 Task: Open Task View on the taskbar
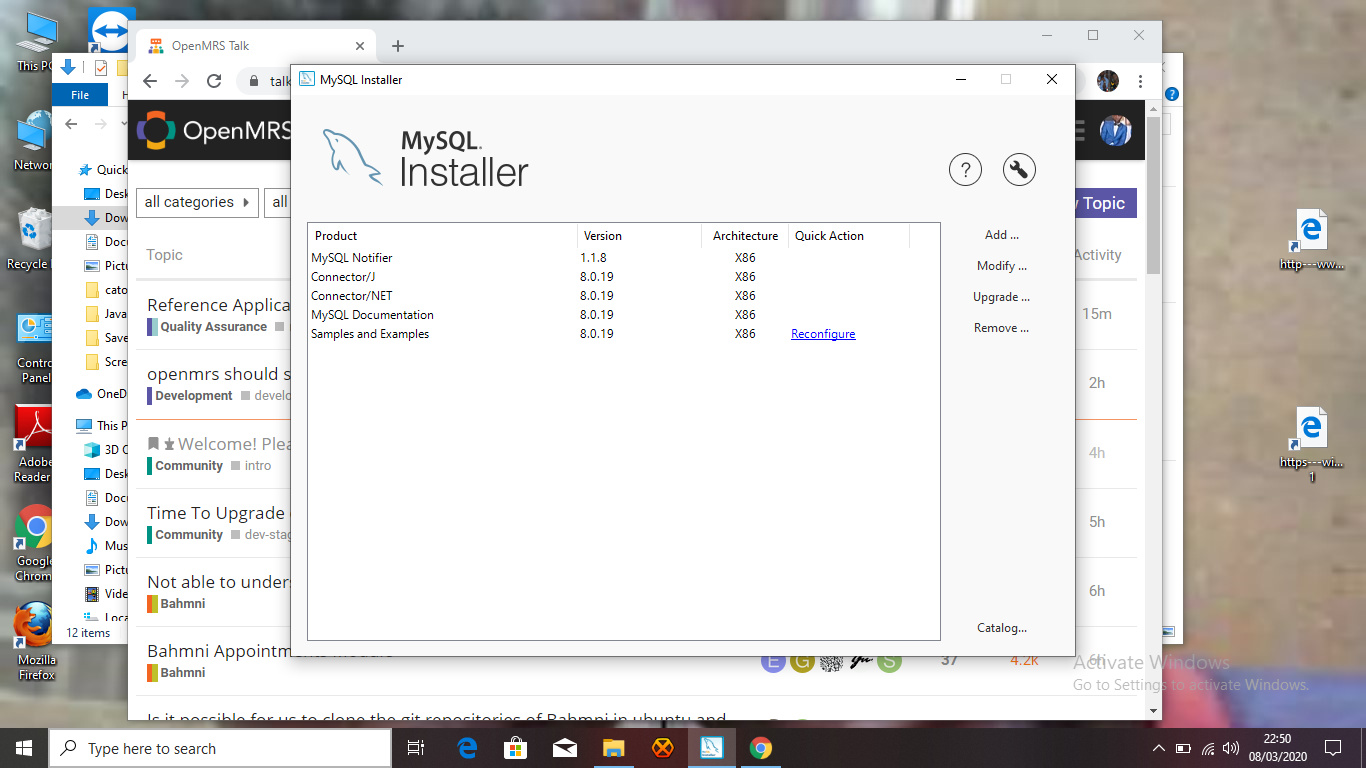tap(416, 748)
